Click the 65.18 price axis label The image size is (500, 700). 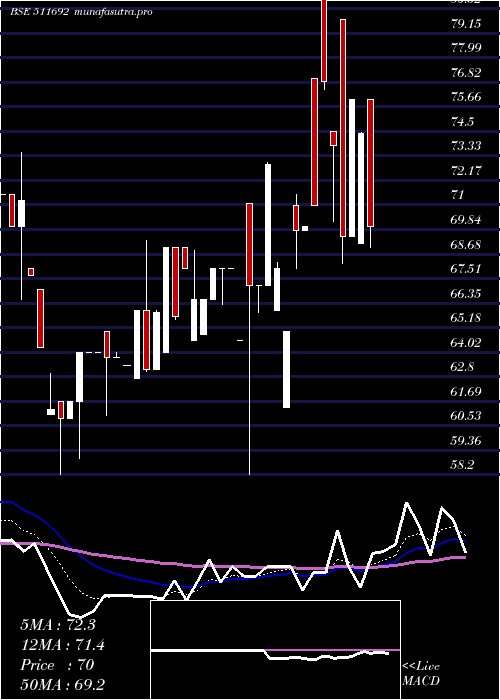point(466,318)
